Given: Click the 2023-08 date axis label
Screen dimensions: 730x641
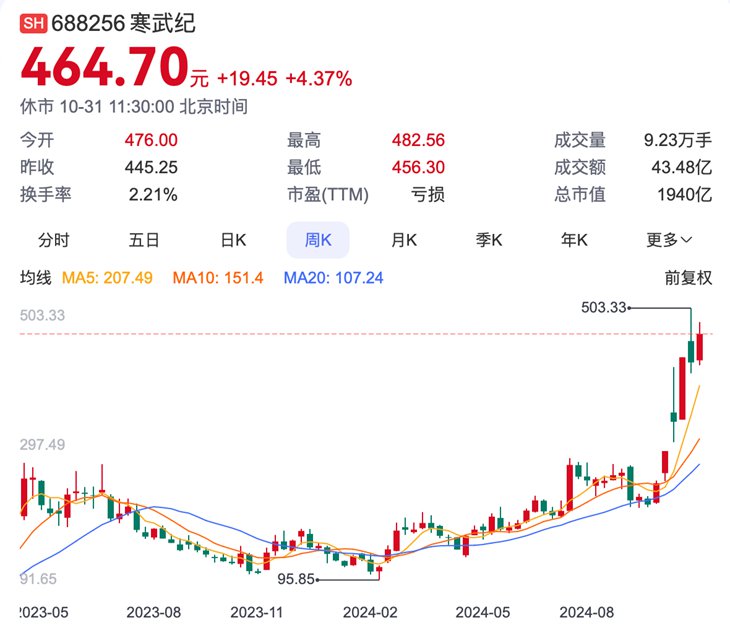Looking at the screenshot, I should click(x=154, y=612).
